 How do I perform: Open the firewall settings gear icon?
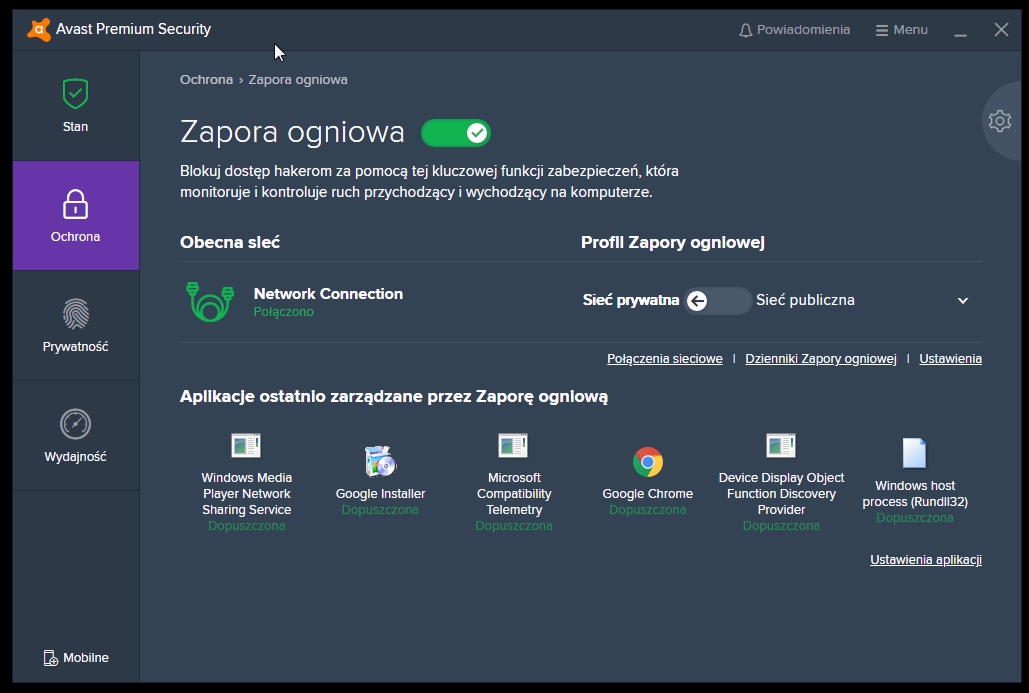(x=999, y=121)
